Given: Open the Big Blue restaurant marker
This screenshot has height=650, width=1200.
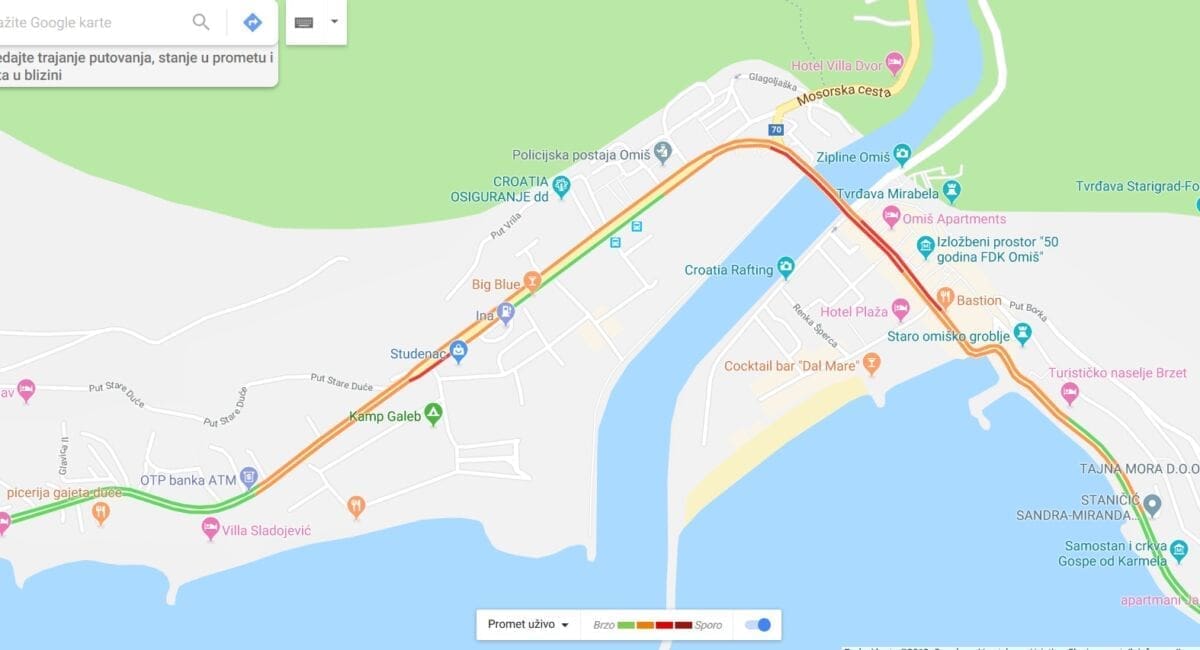Looking at the screenshot, I should coord(532,281).
